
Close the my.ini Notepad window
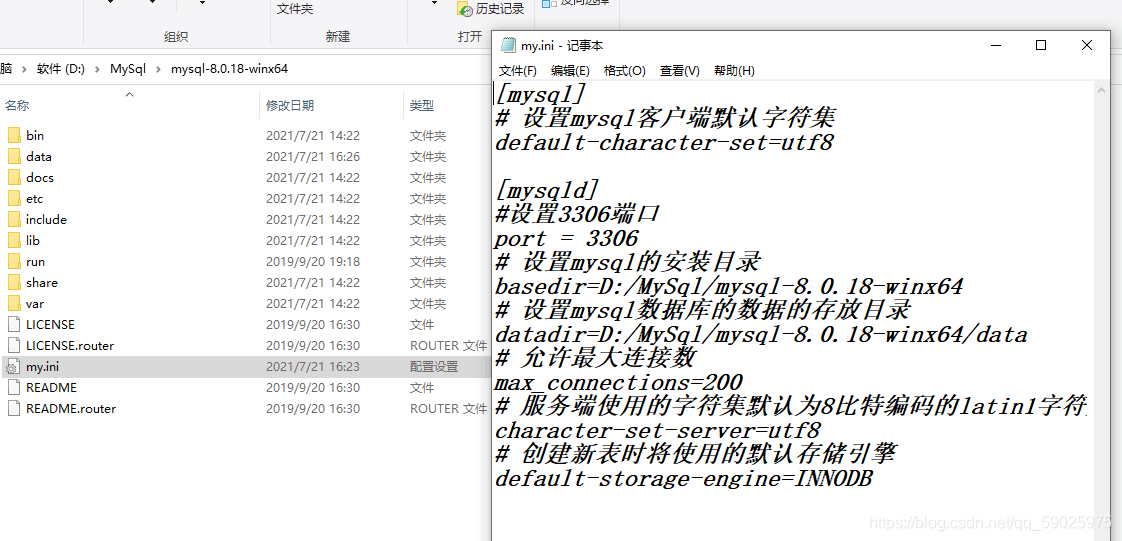[x=1087, y=45]
